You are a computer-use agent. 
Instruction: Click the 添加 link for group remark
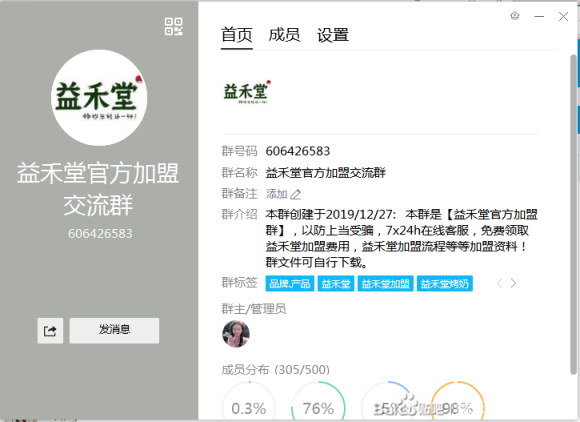(277, 194)
